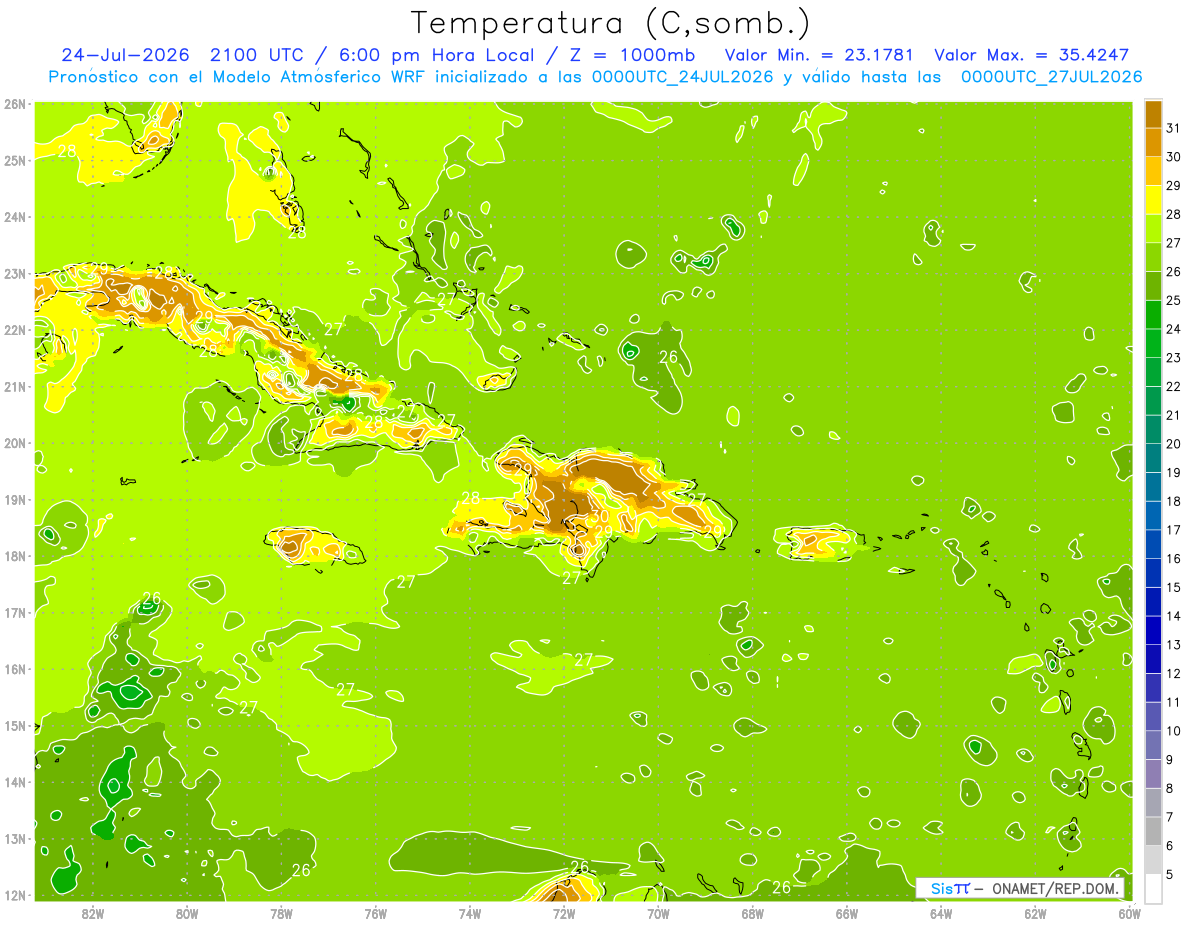
Task: Click the legend value '31'
Action: [1173, 128]
